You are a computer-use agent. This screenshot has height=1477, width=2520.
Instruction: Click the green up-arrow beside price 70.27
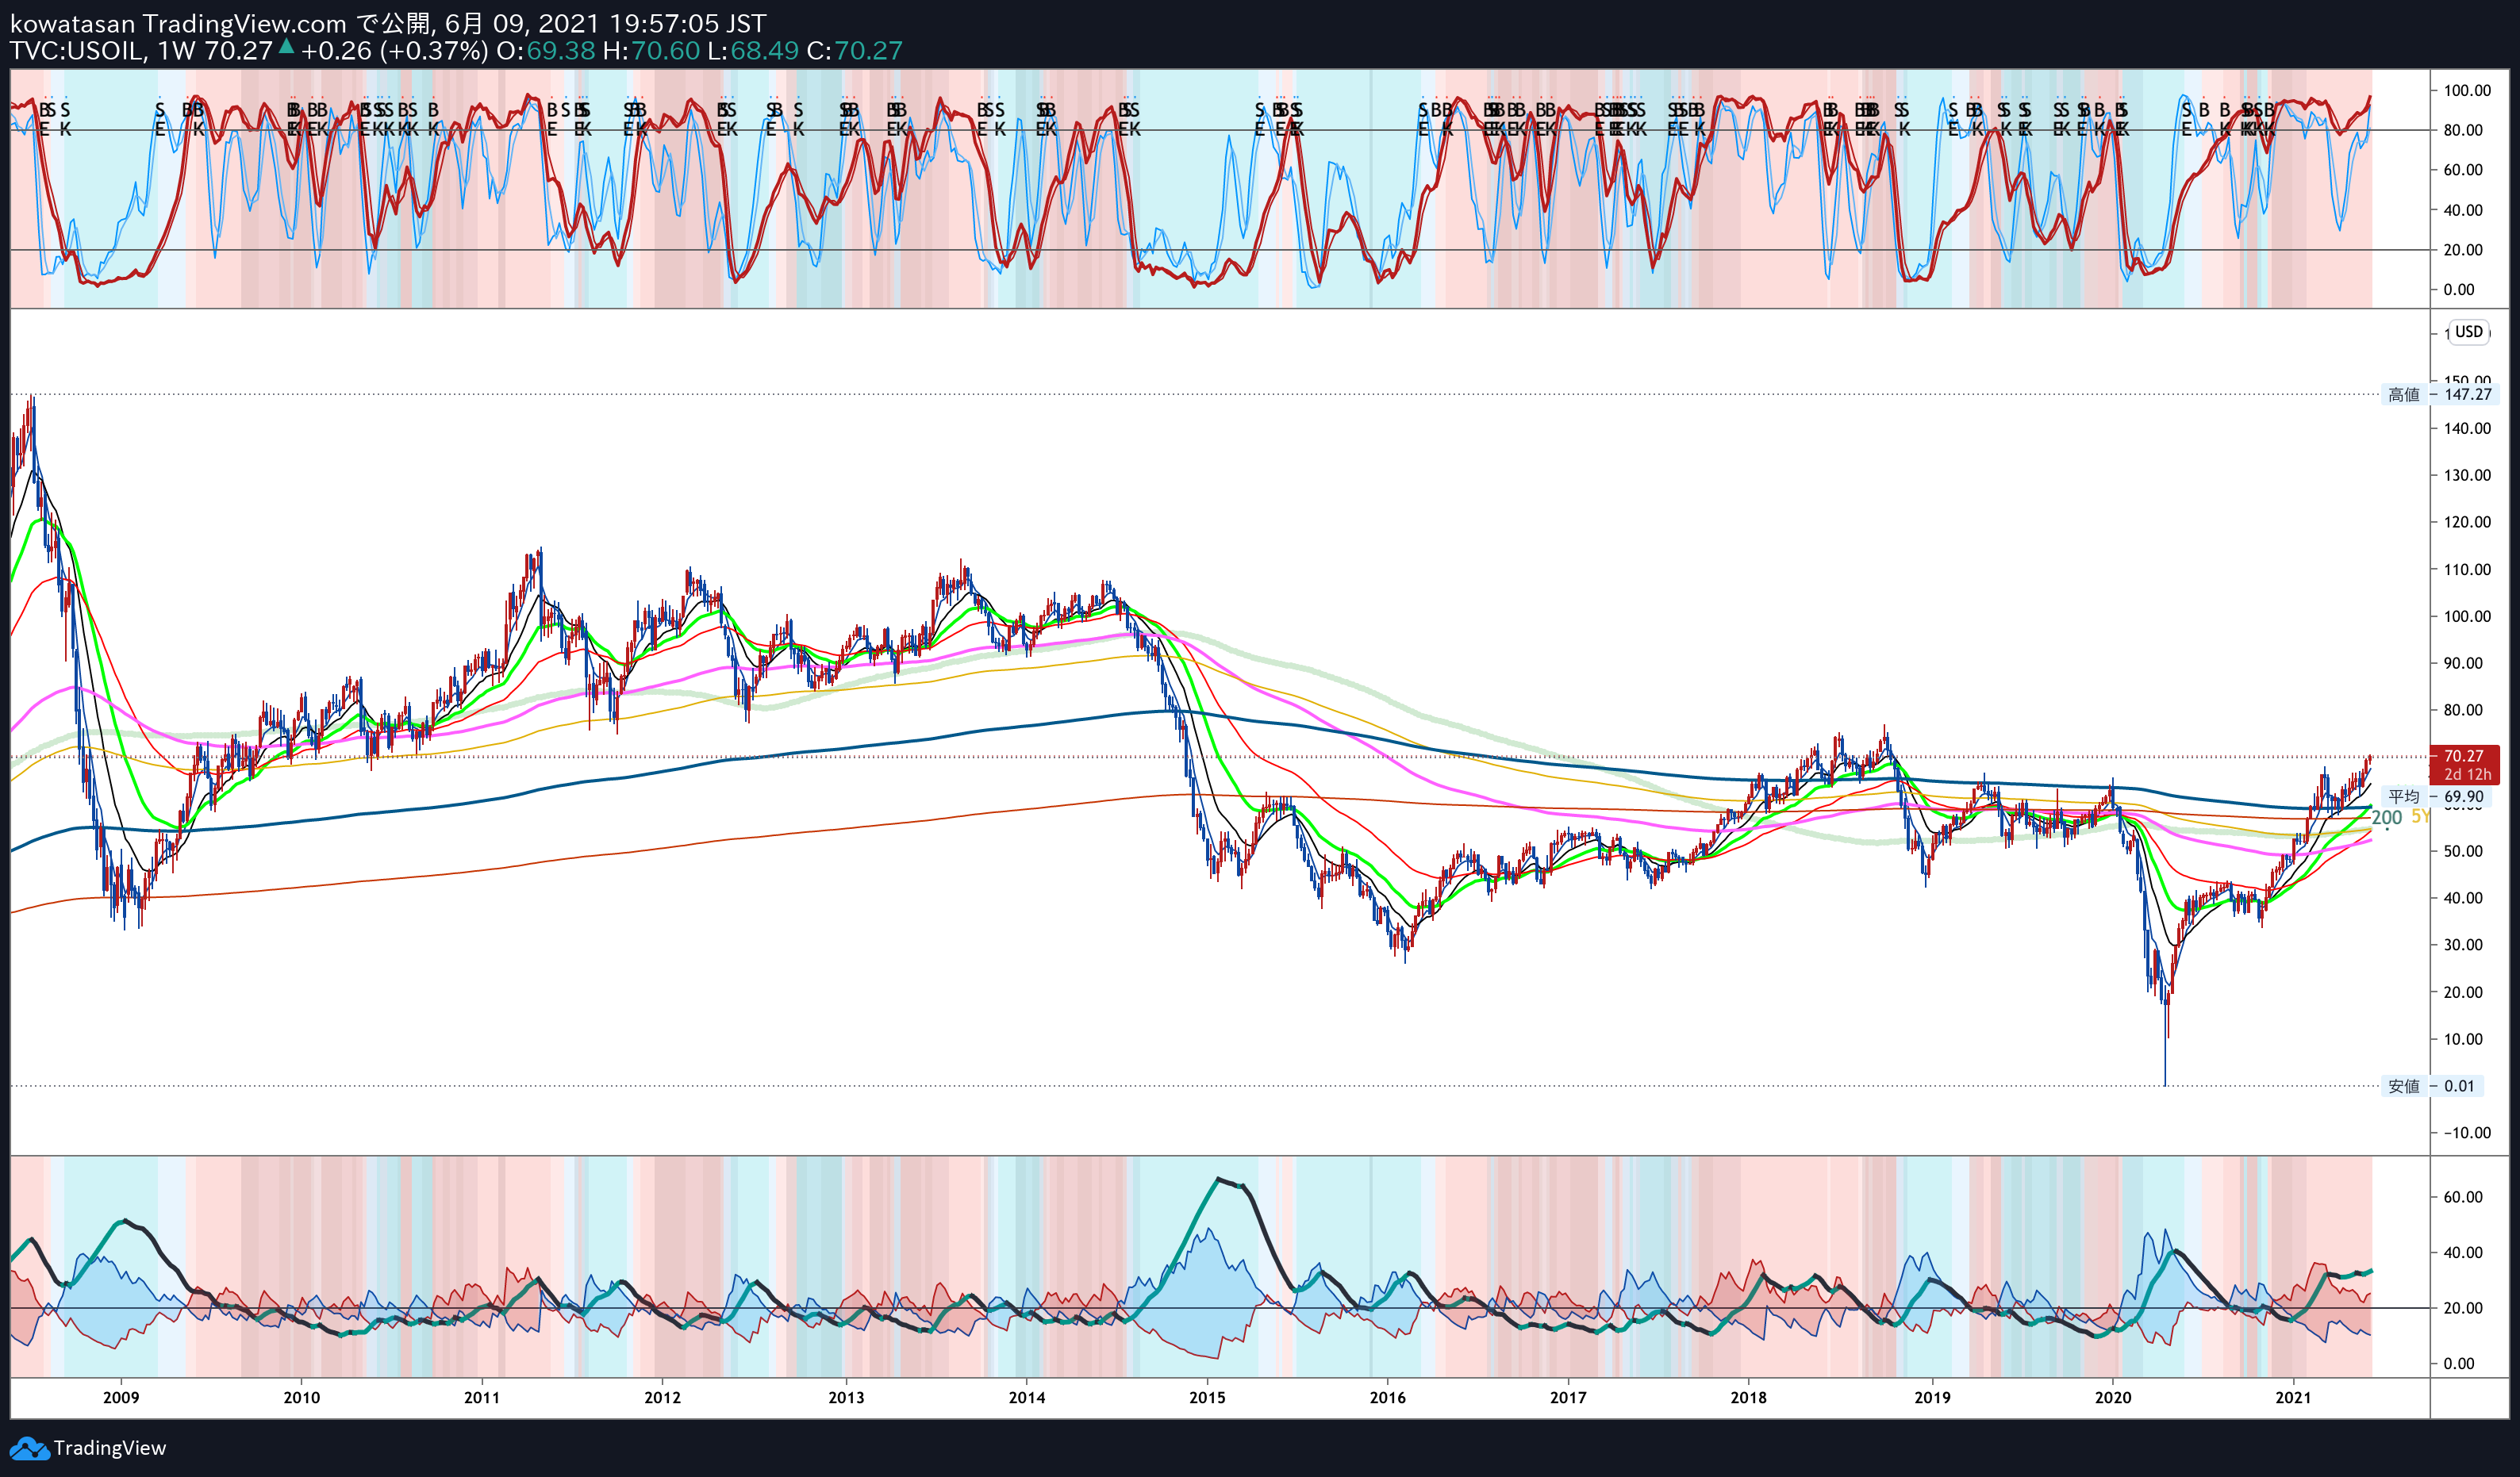pos(286,47)
